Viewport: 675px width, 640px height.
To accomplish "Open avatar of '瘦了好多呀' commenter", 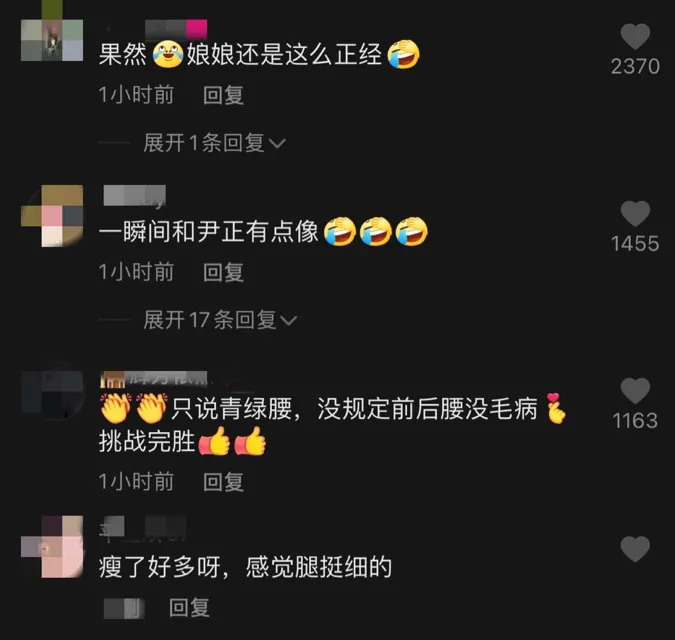I will (x=52, y=547).
